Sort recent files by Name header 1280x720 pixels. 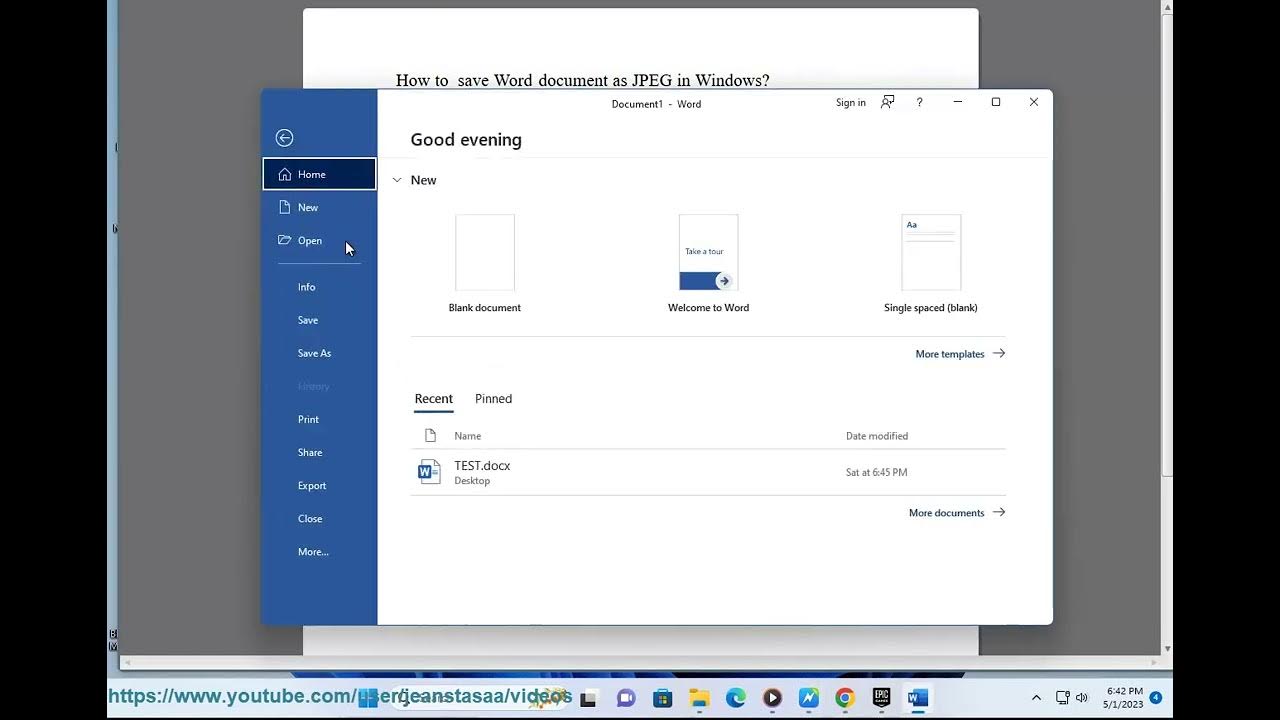(467, 436)
